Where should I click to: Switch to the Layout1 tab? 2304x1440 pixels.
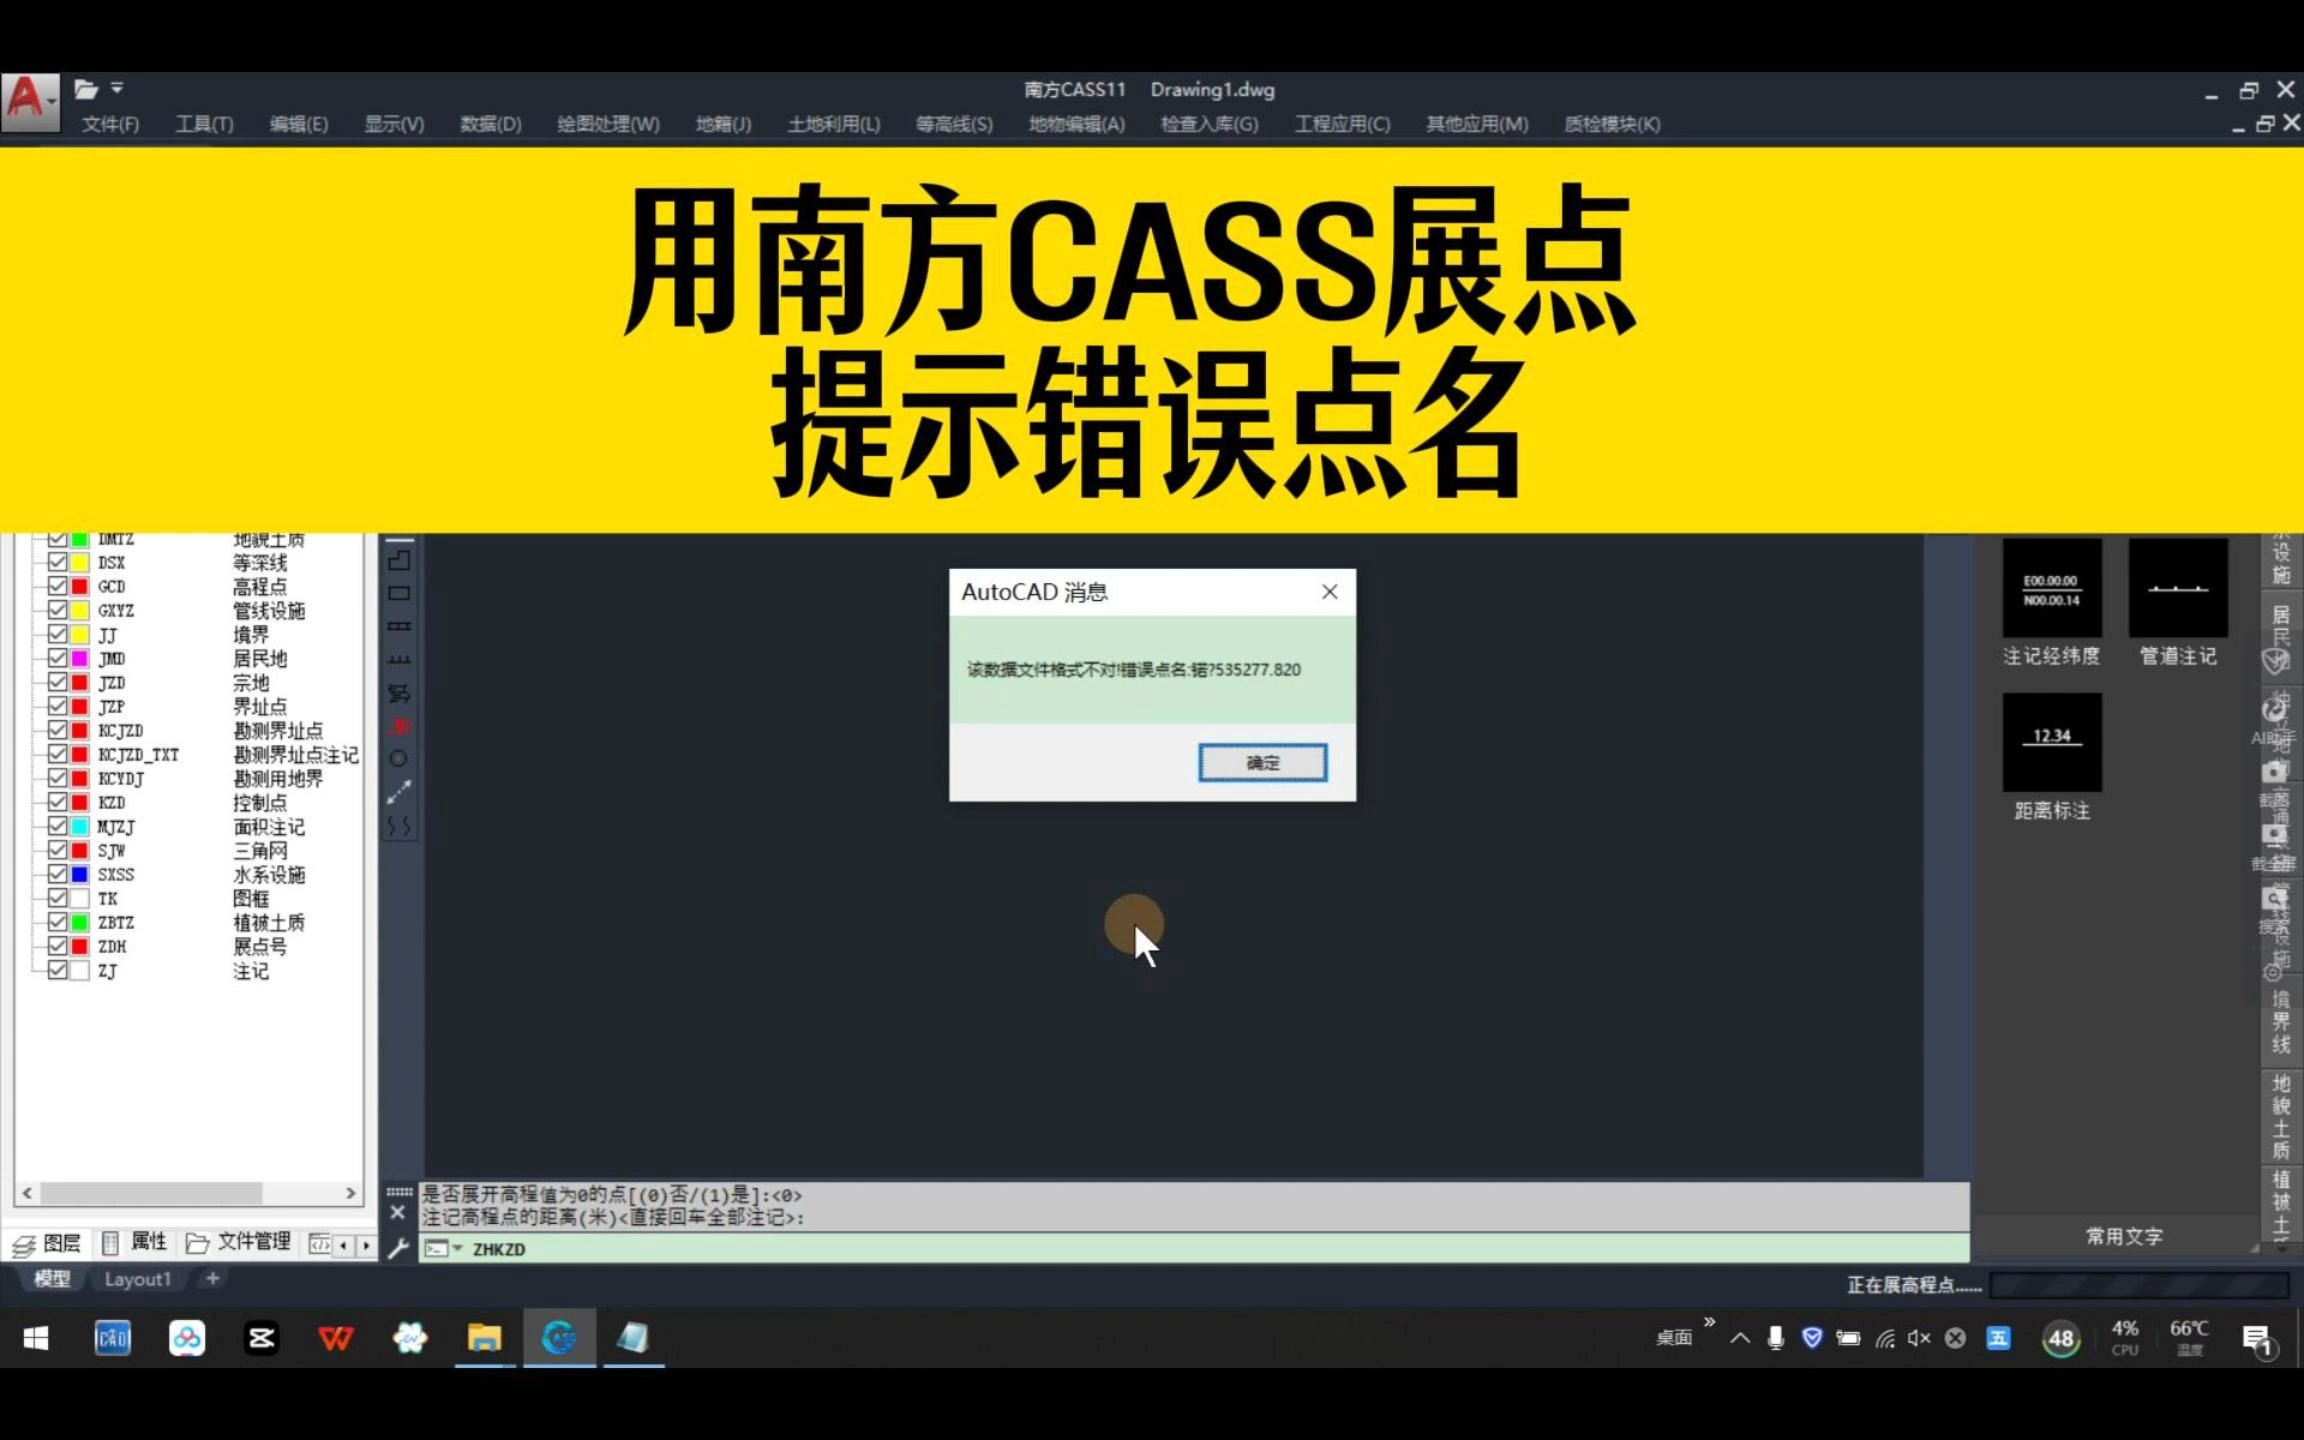(138, 1279)
